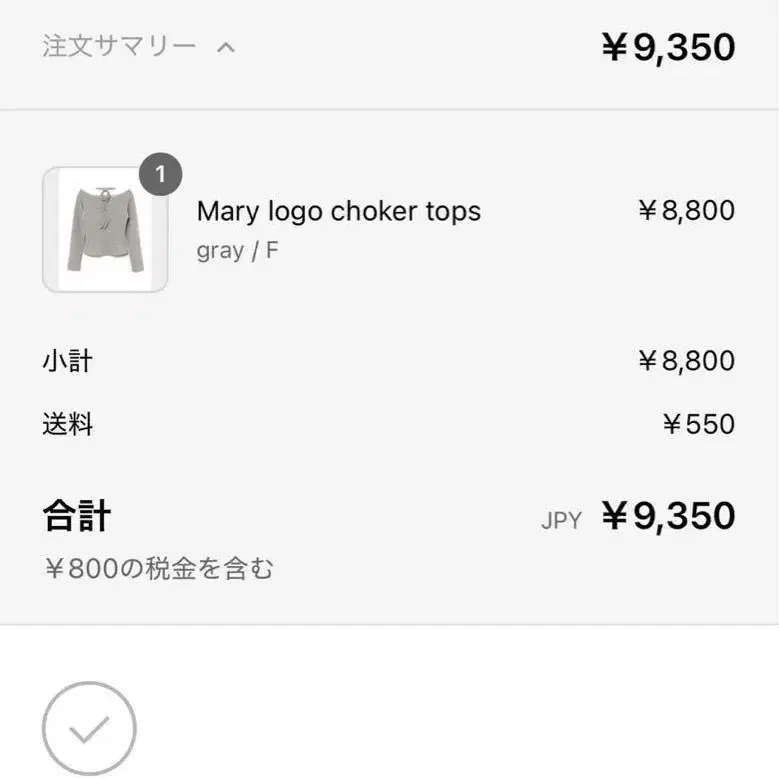Click the 注文サマリー header label
The height and width of the screenshot is (779, 779).
tap(119, 46)
